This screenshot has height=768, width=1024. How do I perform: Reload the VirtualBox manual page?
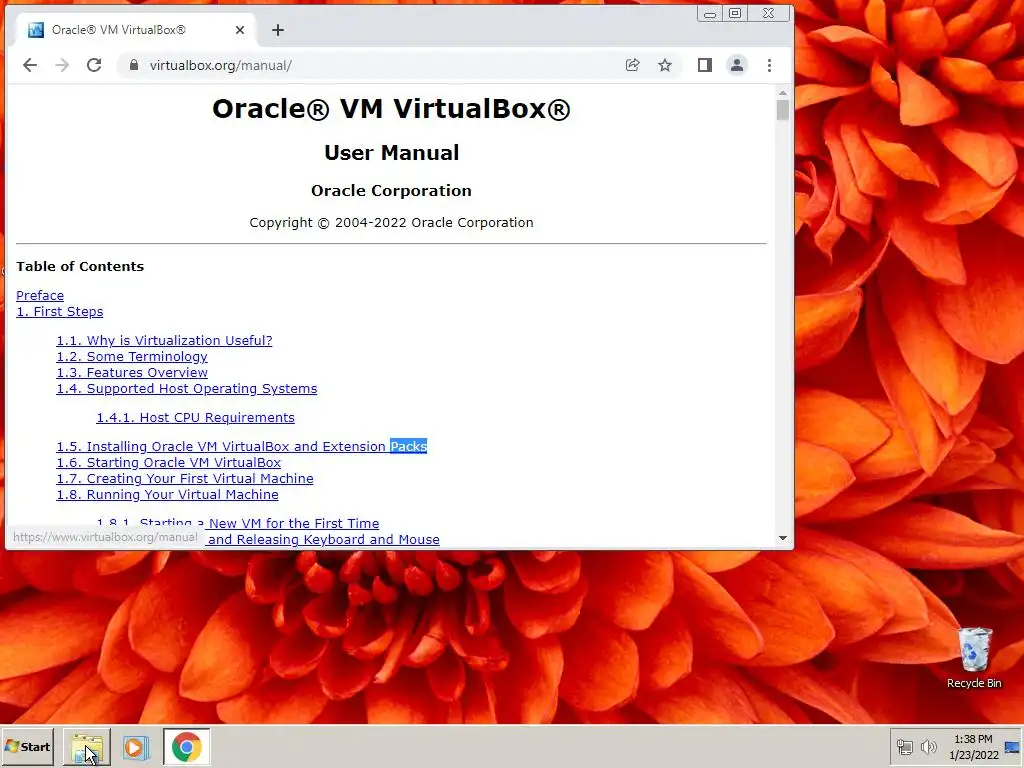coord(94,65)
